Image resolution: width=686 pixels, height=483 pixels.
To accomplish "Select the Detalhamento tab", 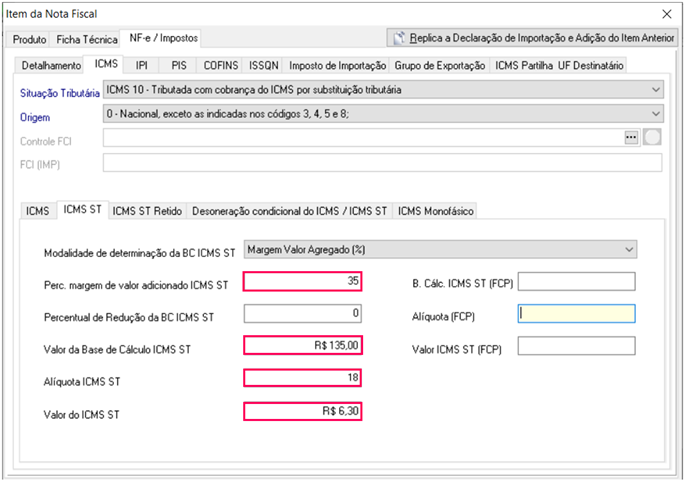I will 52,65.
